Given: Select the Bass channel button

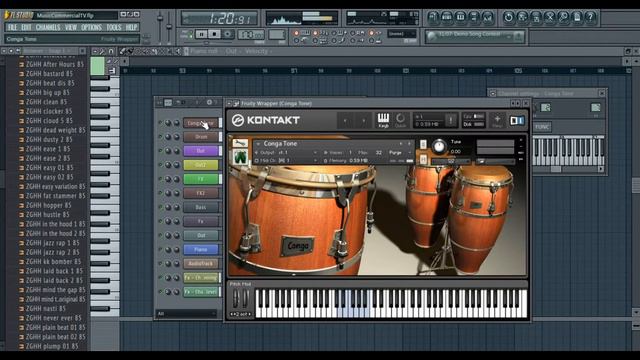Looking at the screenshot, I should click(200, 207).
